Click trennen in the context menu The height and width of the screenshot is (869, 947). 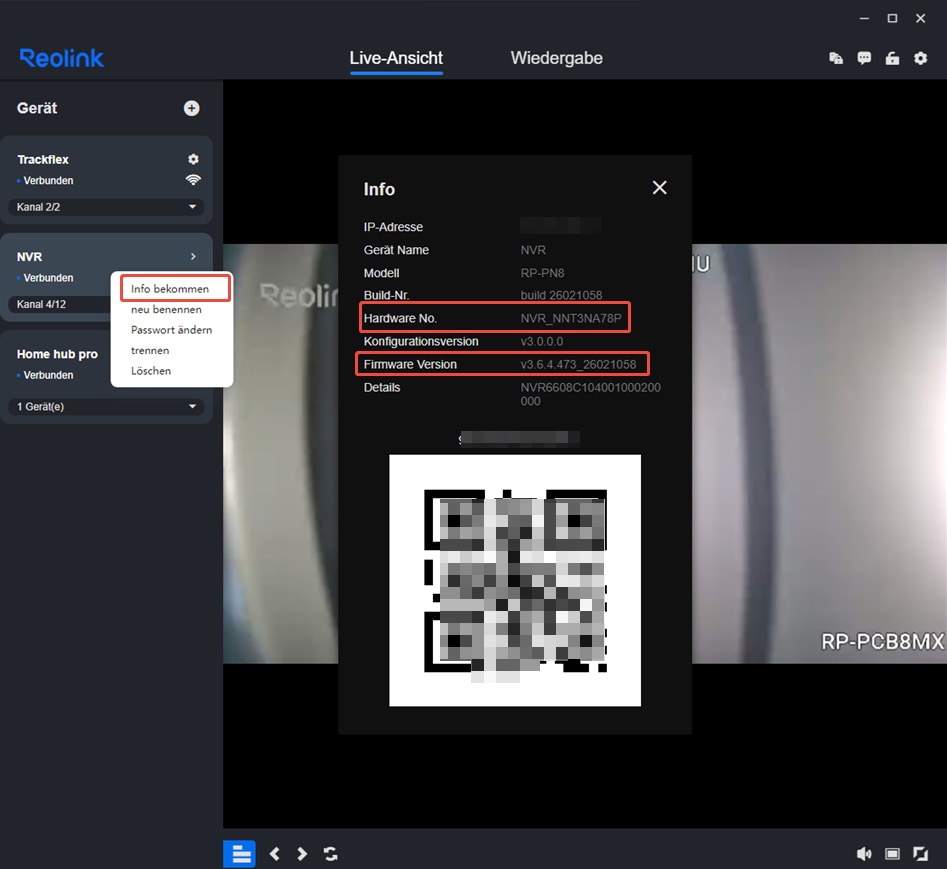pyautogui.click(x=150, y=350)
